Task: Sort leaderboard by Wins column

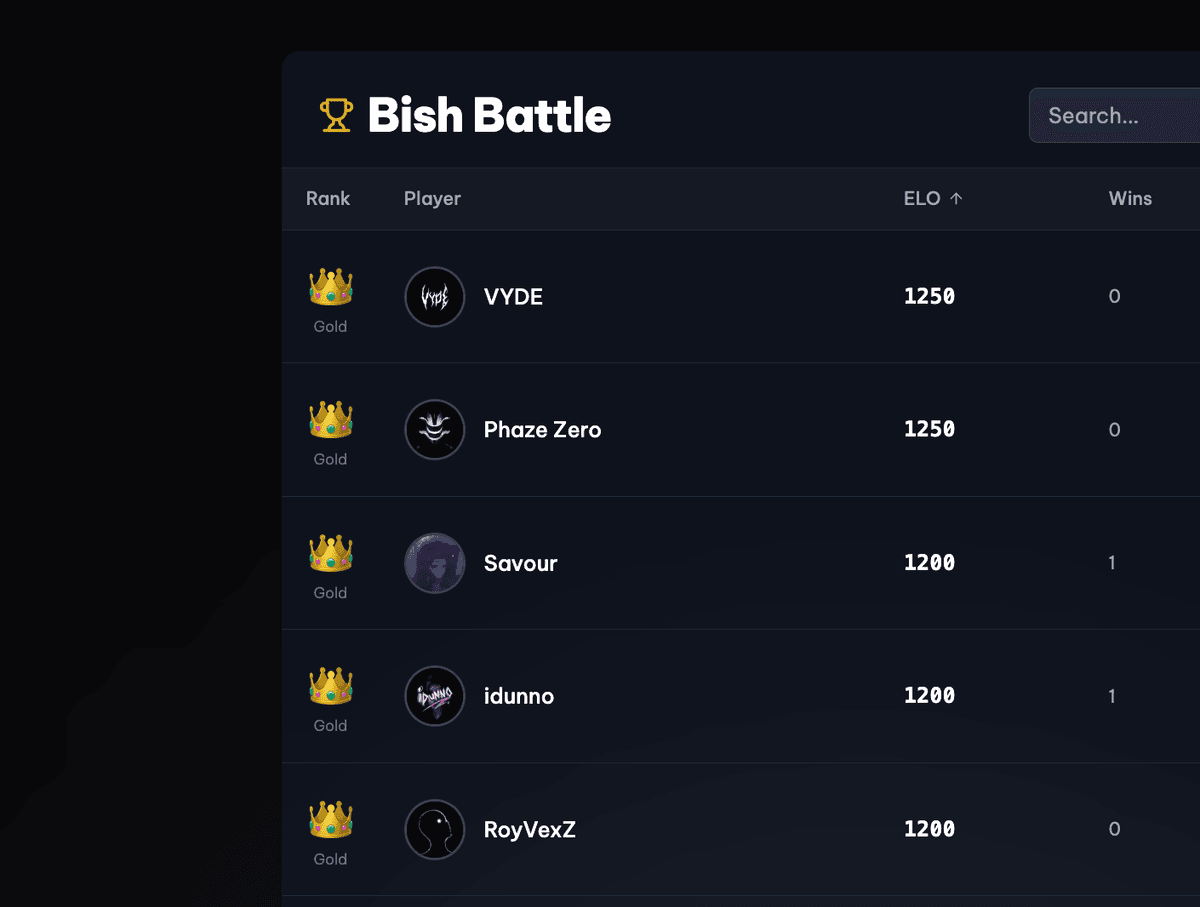Action: coord(1130,199)
